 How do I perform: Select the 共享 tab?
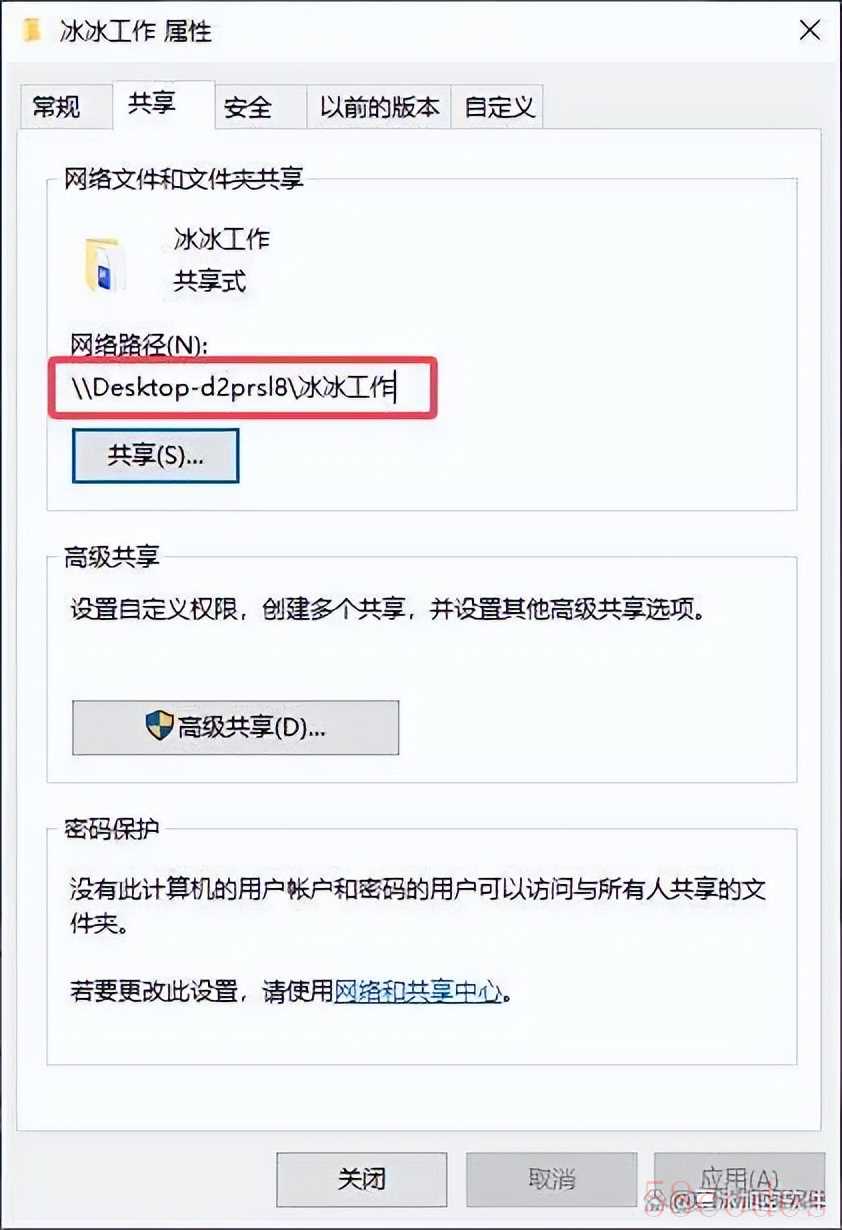pos(152,104)
